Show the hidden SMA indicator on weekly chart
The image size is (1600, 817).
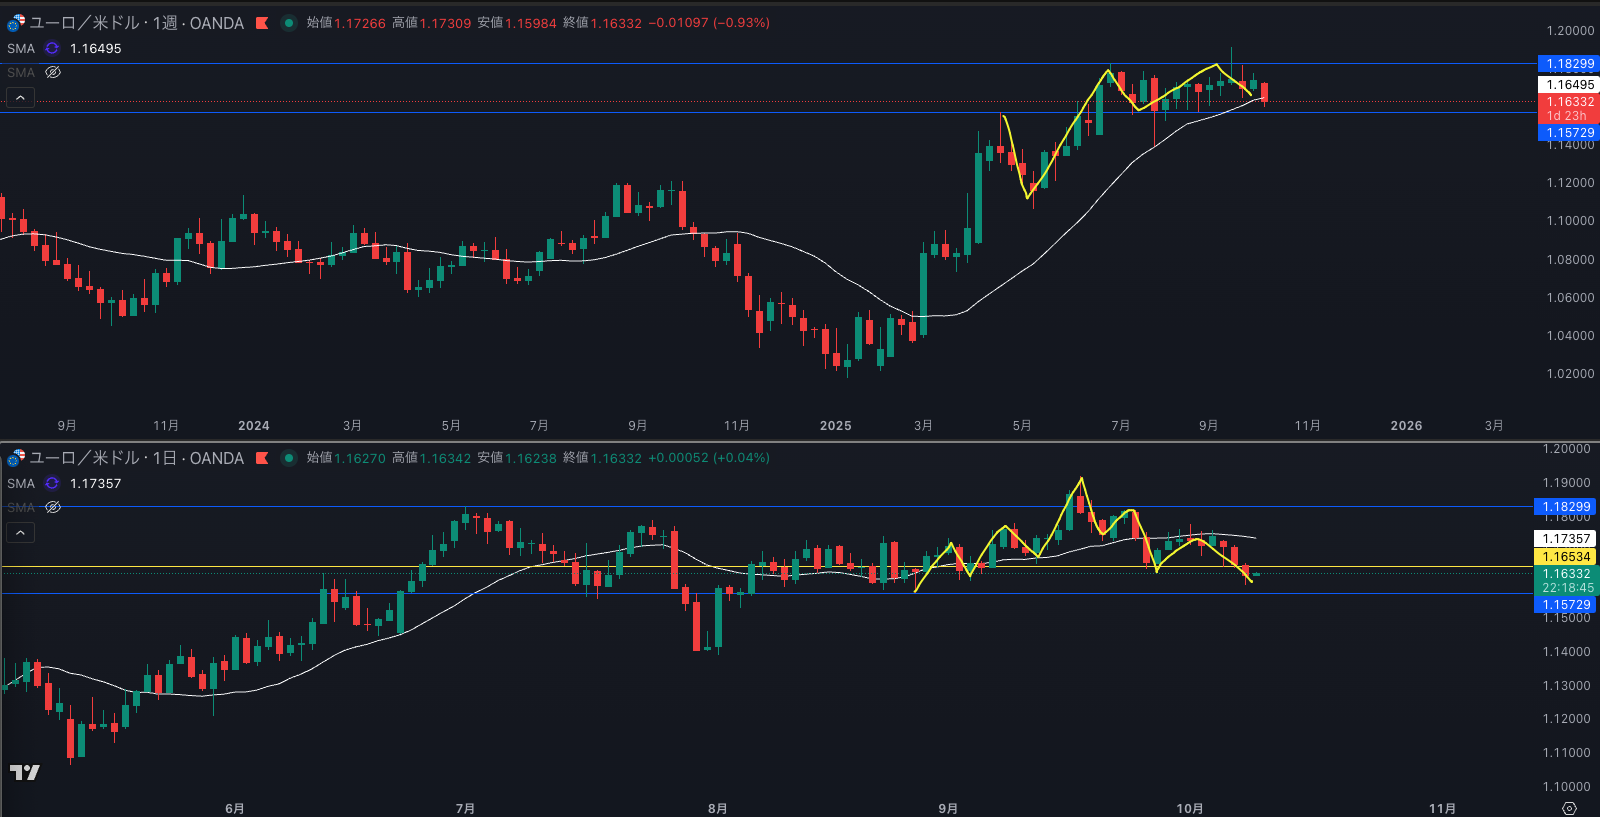pos(53,72)
